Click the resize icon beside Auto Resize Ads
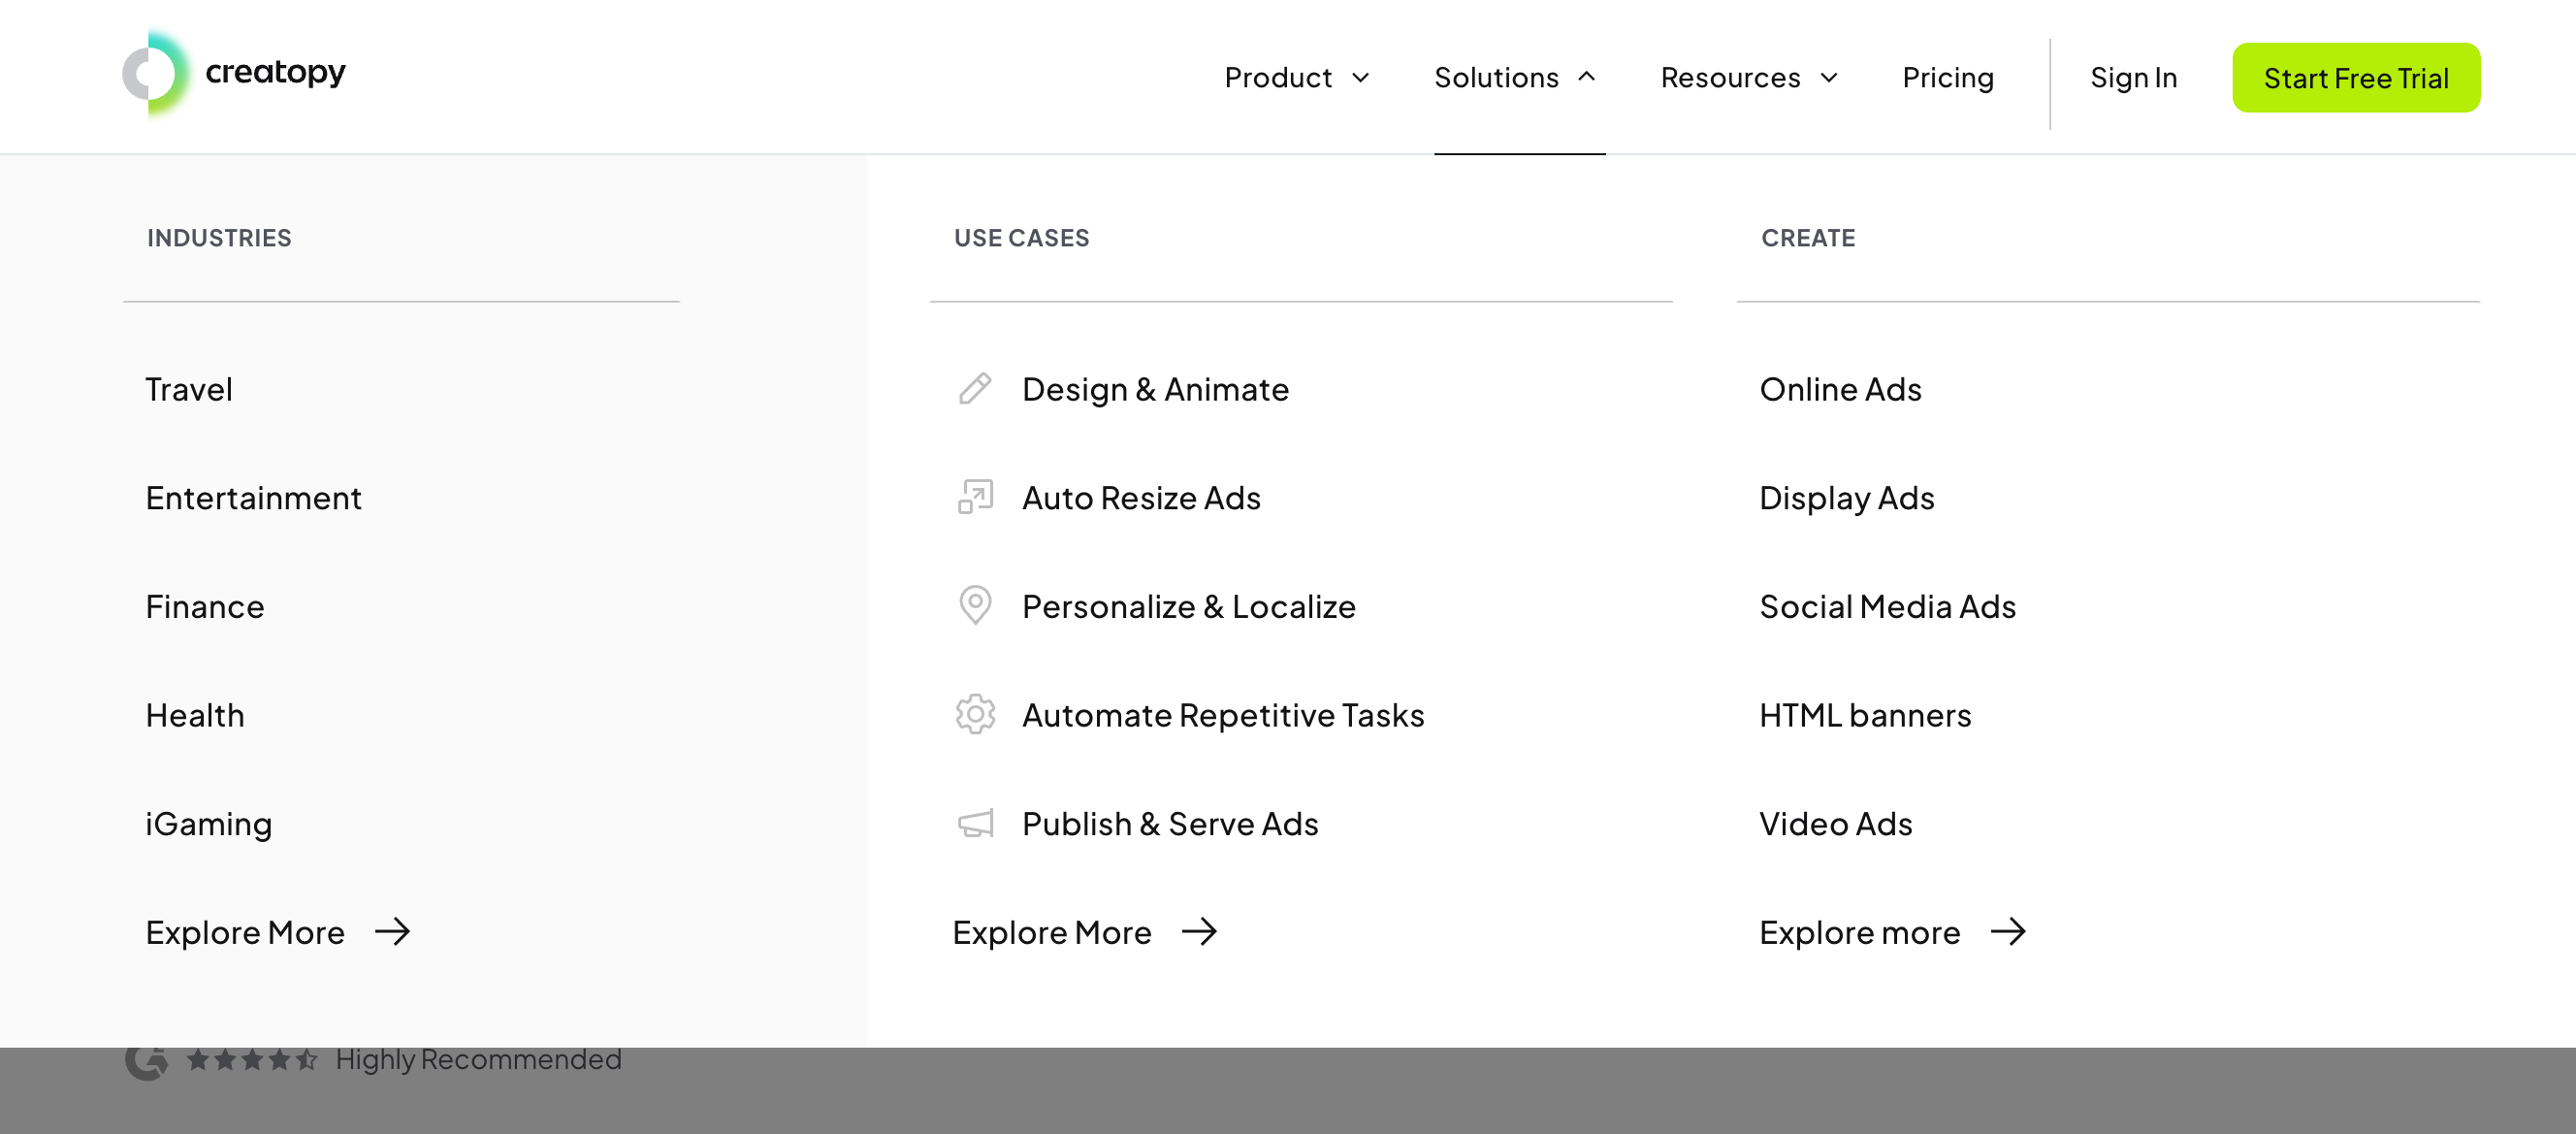The image size is (2576, 1134). pyautogui.click(x=974, y=497)
